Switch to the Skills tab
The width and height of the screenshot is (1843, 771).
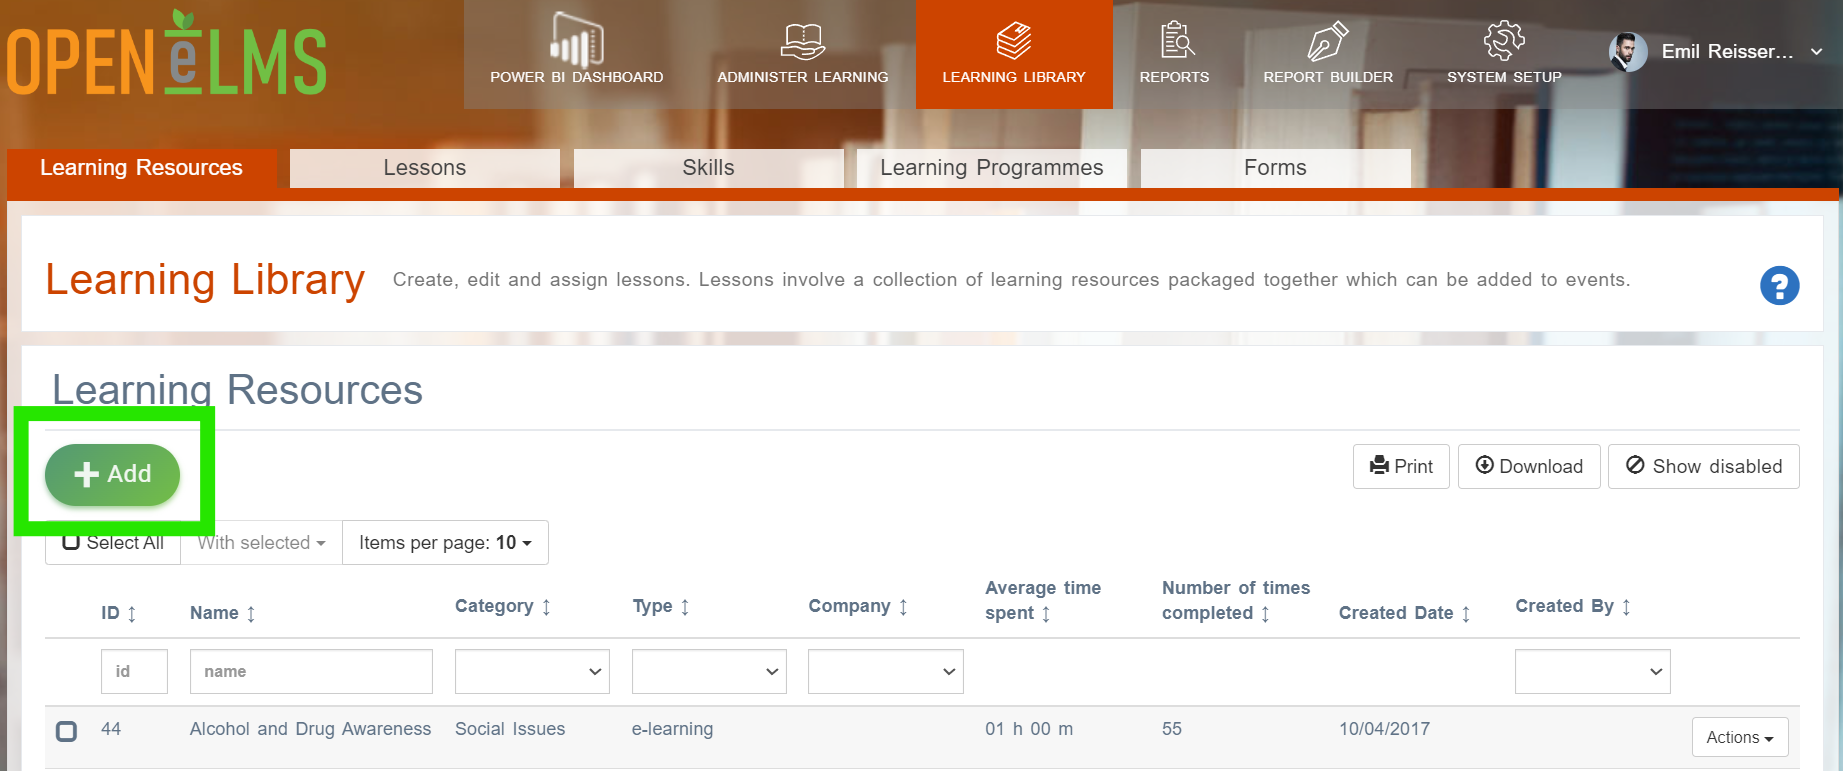point(708,167)
